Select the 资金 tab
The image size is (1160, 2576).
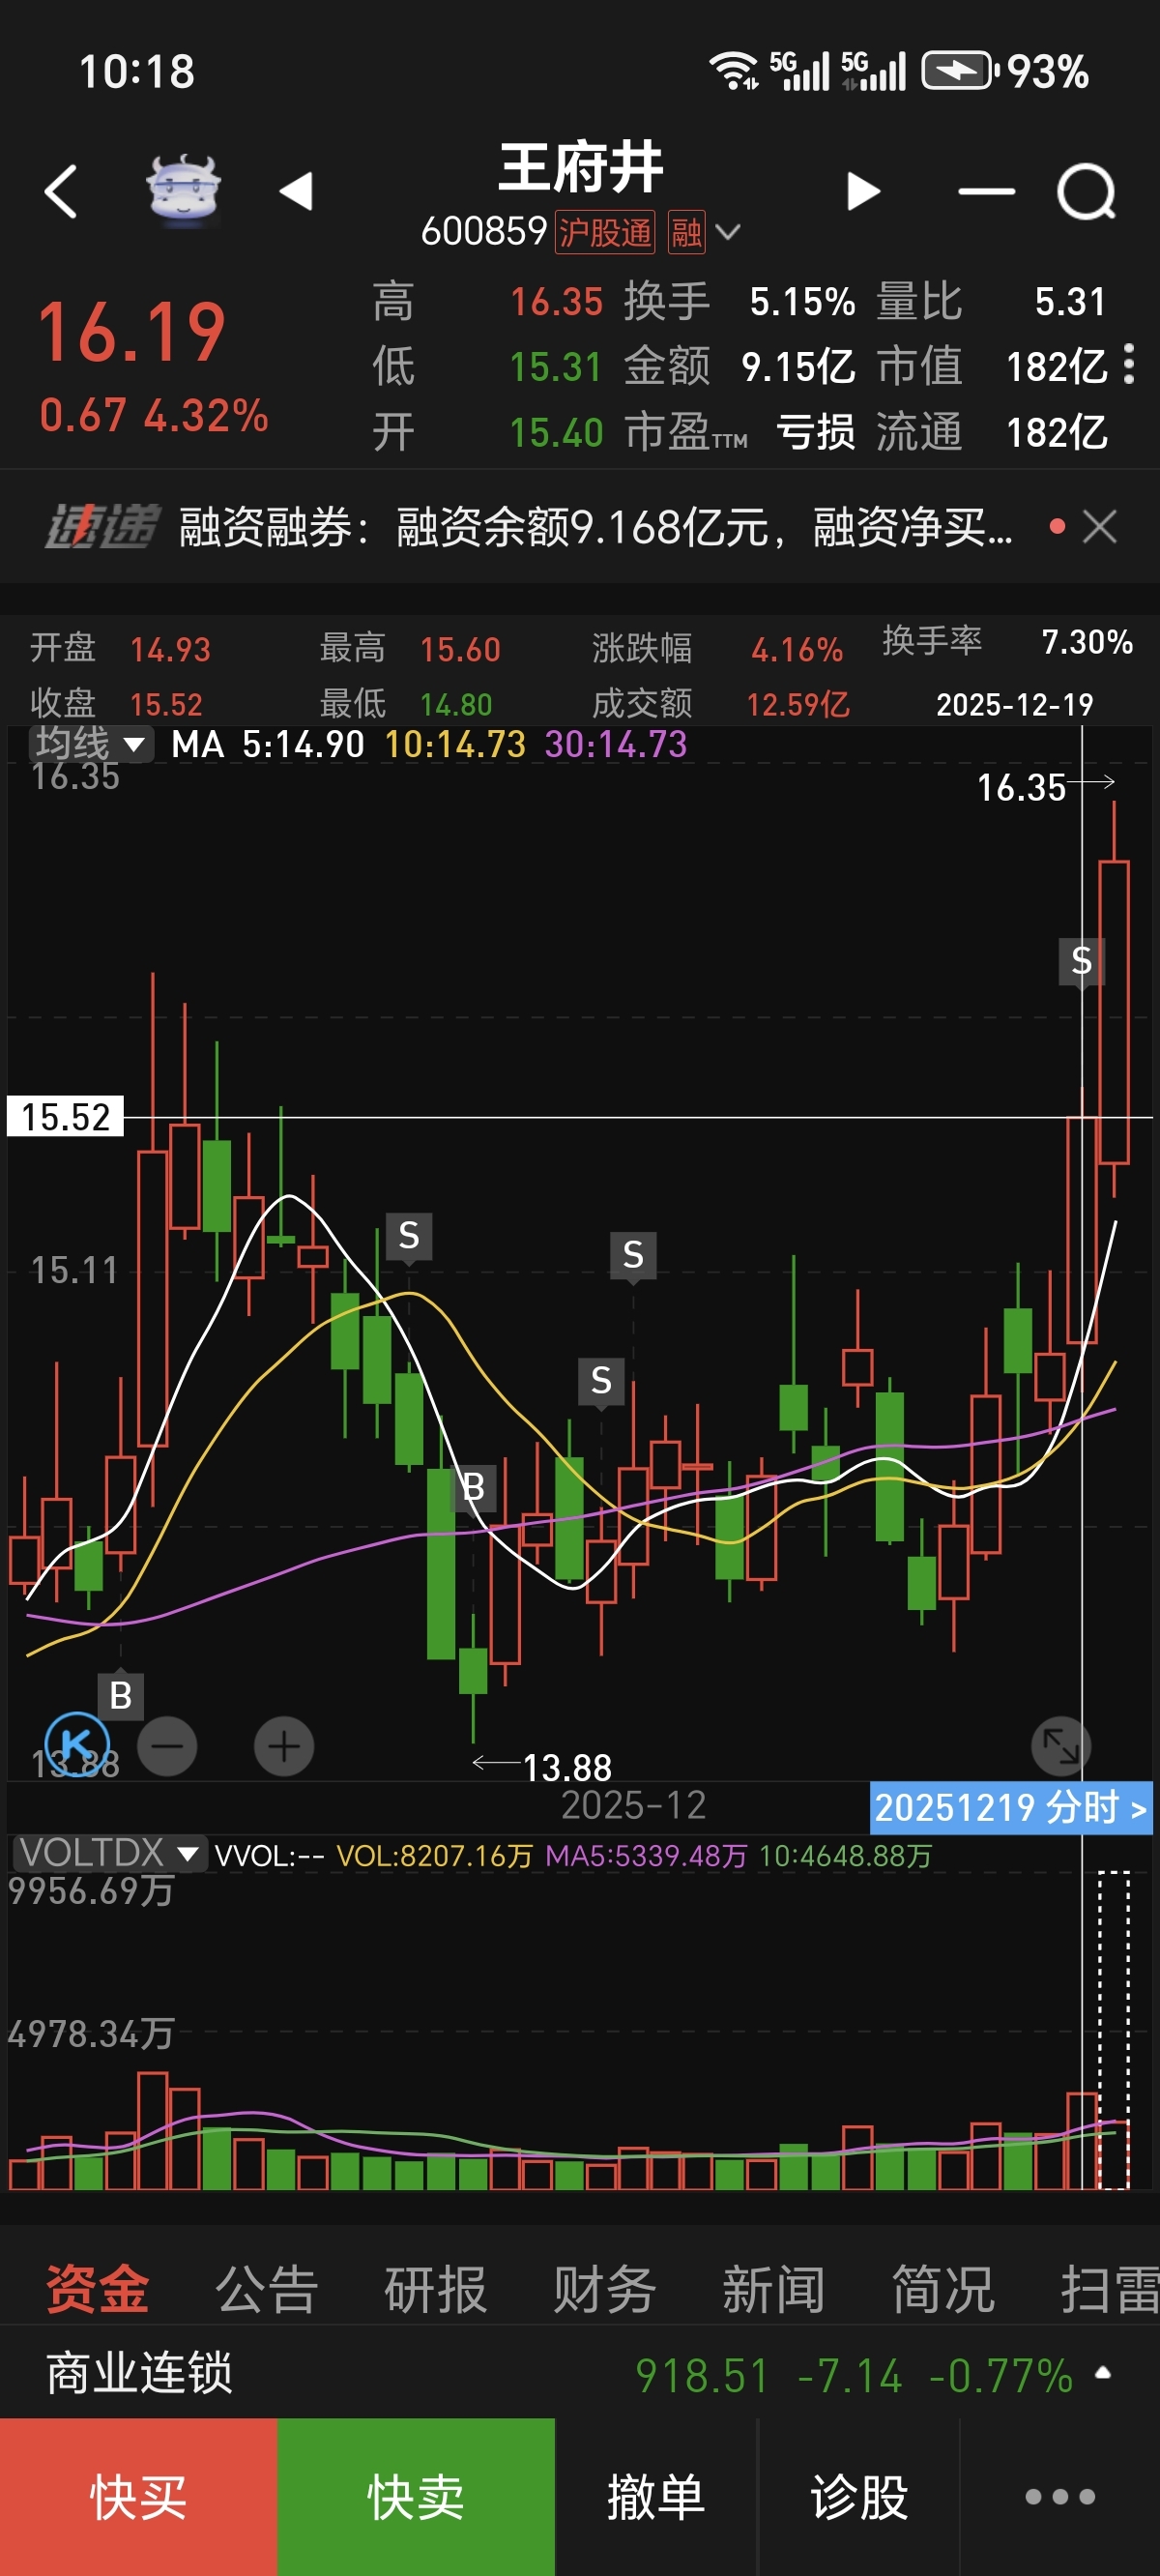[97, 2289]
